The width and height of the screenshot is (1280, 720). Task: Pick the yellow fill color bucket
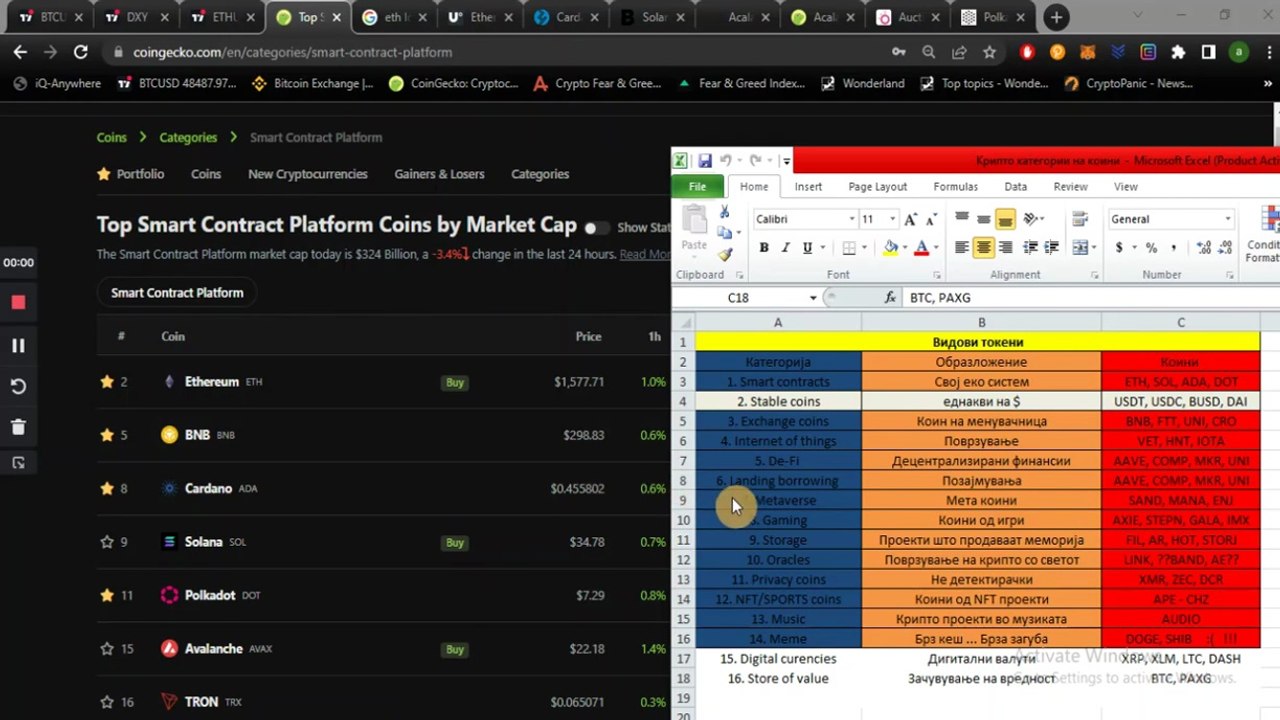click(890, 247)
